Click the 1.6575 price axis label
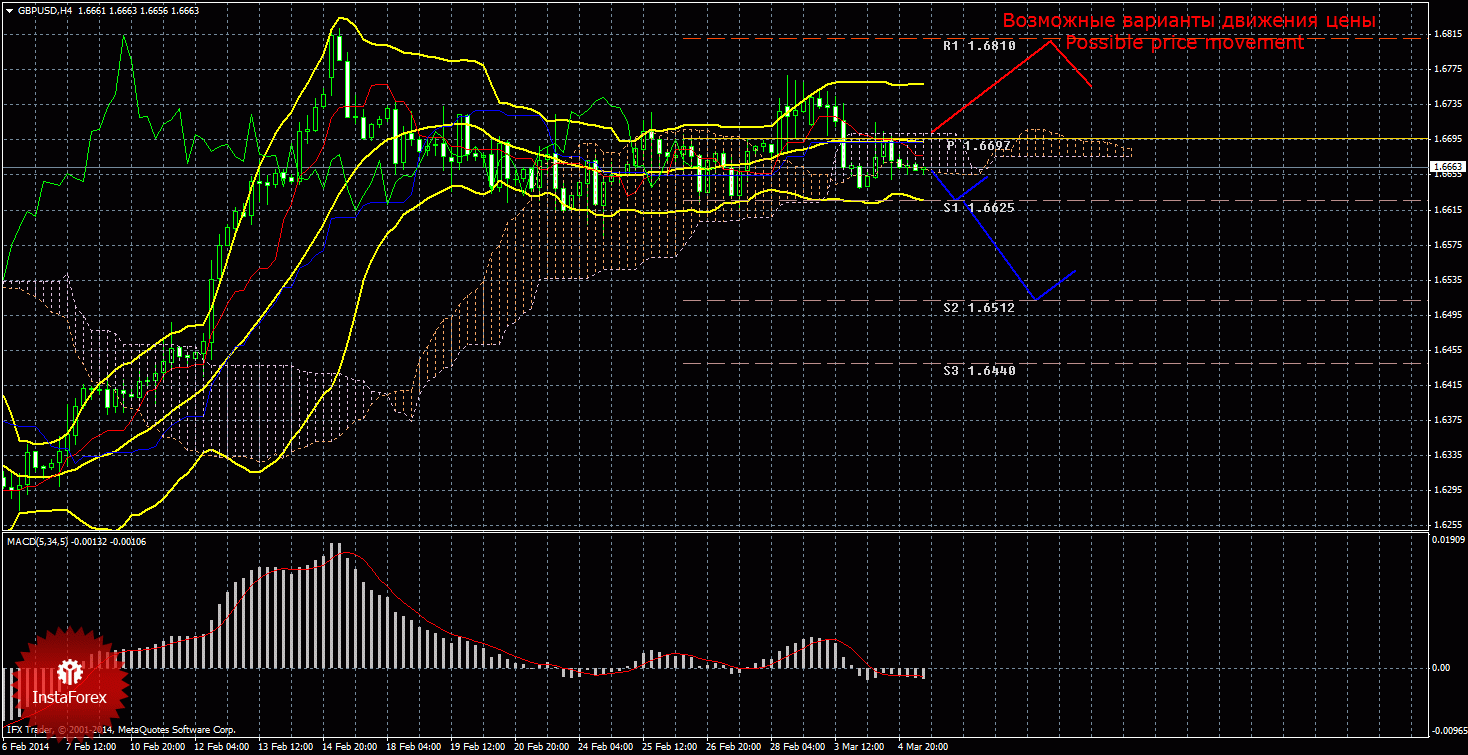1468x755 pixels. (1447, 244)
